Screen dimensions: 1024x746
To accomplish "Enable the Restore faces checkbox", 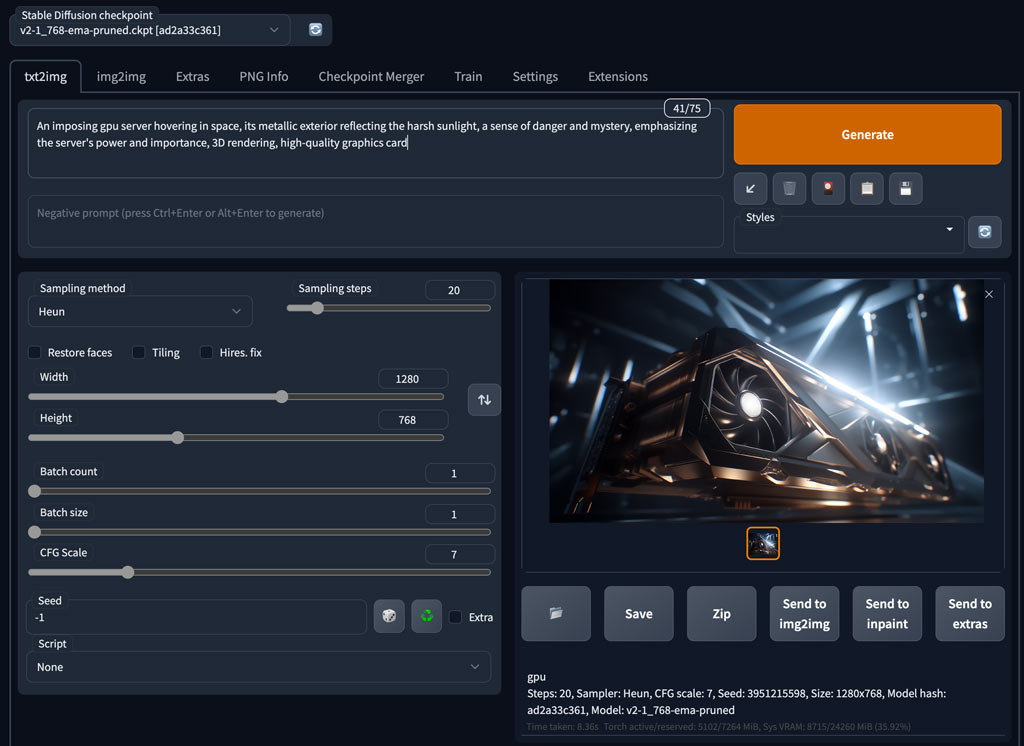I will [x=35, y=353].
